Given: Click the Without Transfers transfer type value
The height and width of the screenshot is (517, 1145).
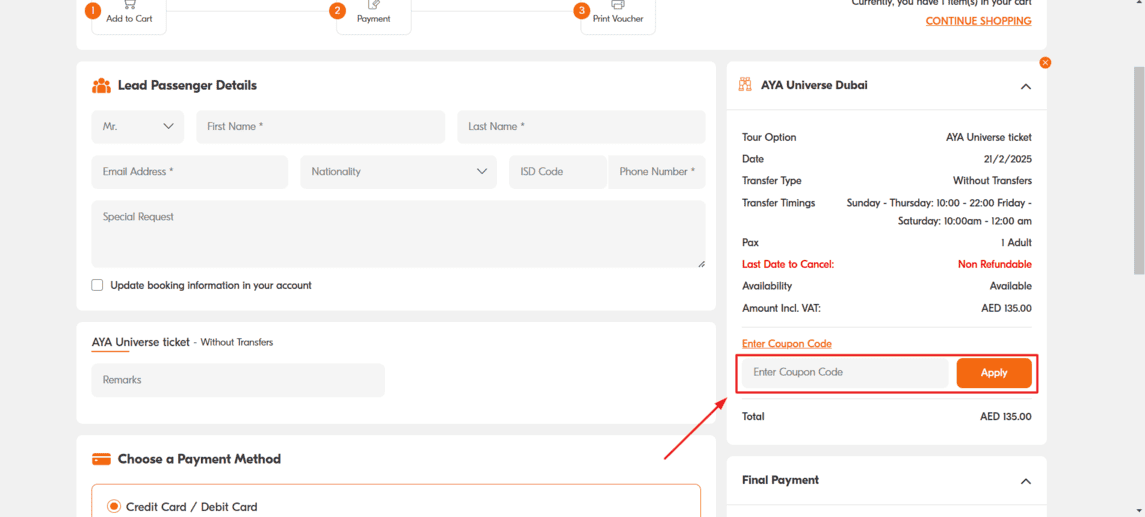Looking at the screenshot, I should 992,181.
